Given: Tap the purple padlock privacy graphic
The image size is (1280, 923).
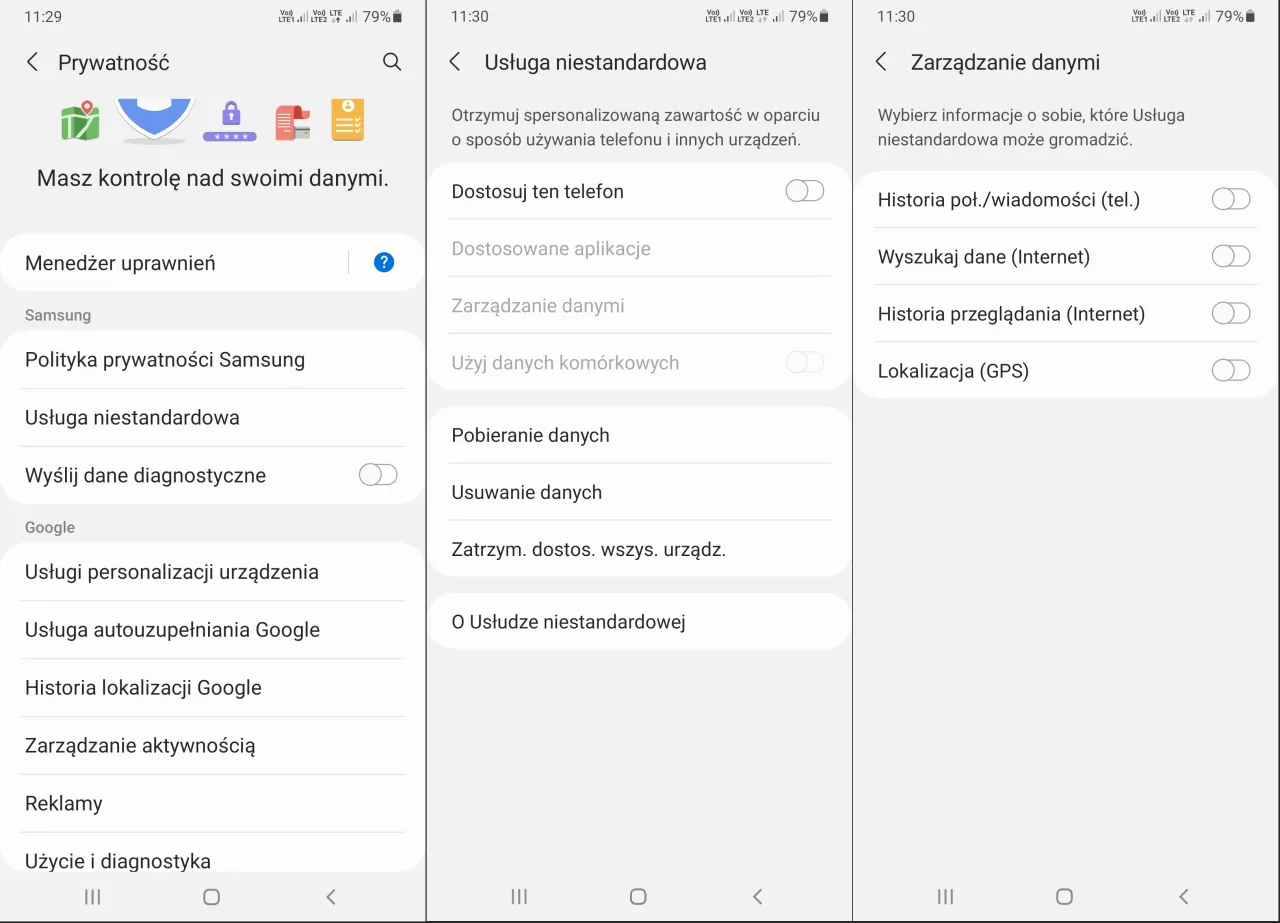Looking at the screenshot, I should 230,118.
